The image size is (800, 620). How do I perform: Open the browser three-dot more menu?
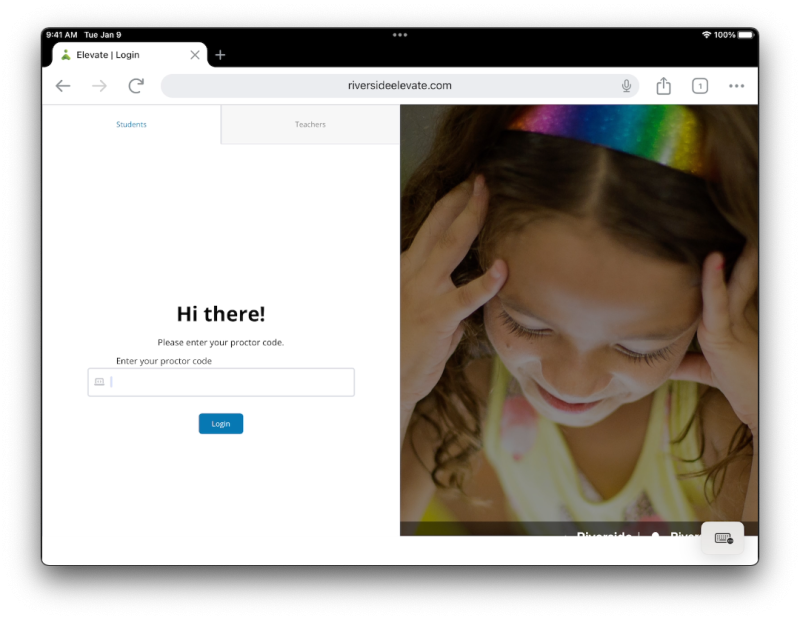tap(736, 86)
